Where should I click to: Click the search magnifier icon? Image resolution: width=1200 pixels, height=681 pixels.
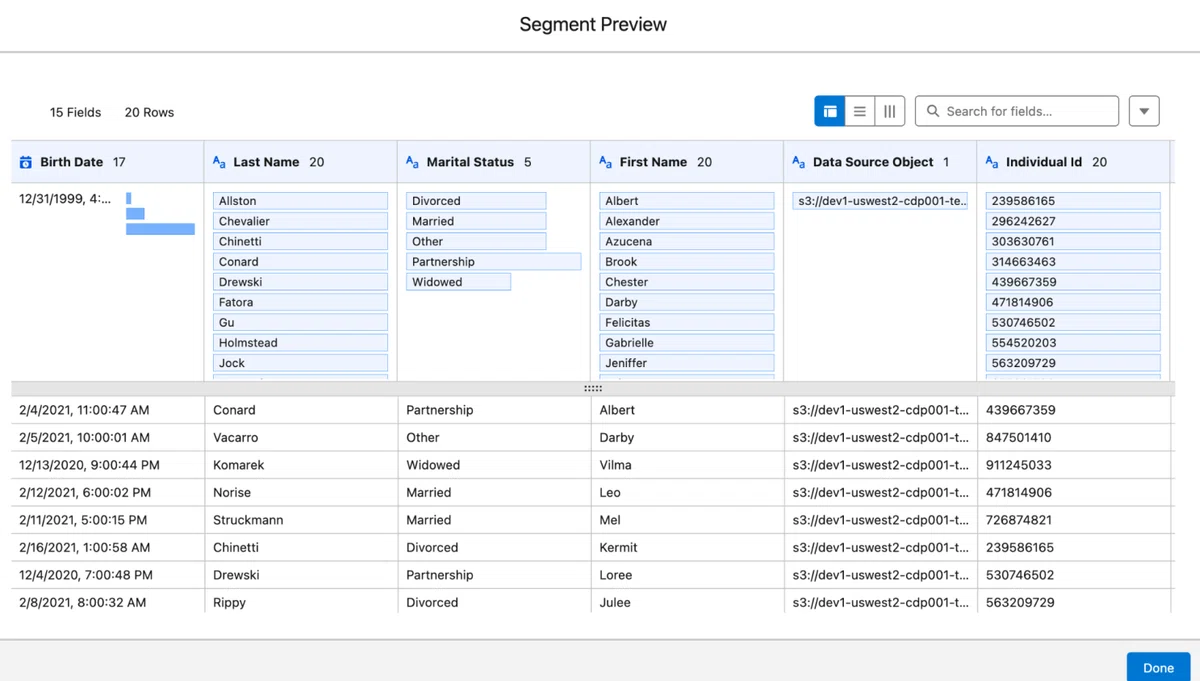(x=933, y=111)
